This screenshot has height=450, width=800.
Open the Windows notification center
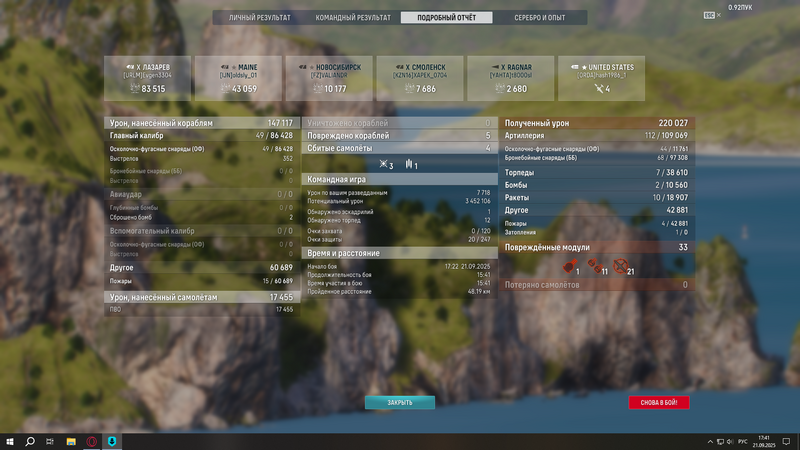pyautogui.click(x=786, y=442)
